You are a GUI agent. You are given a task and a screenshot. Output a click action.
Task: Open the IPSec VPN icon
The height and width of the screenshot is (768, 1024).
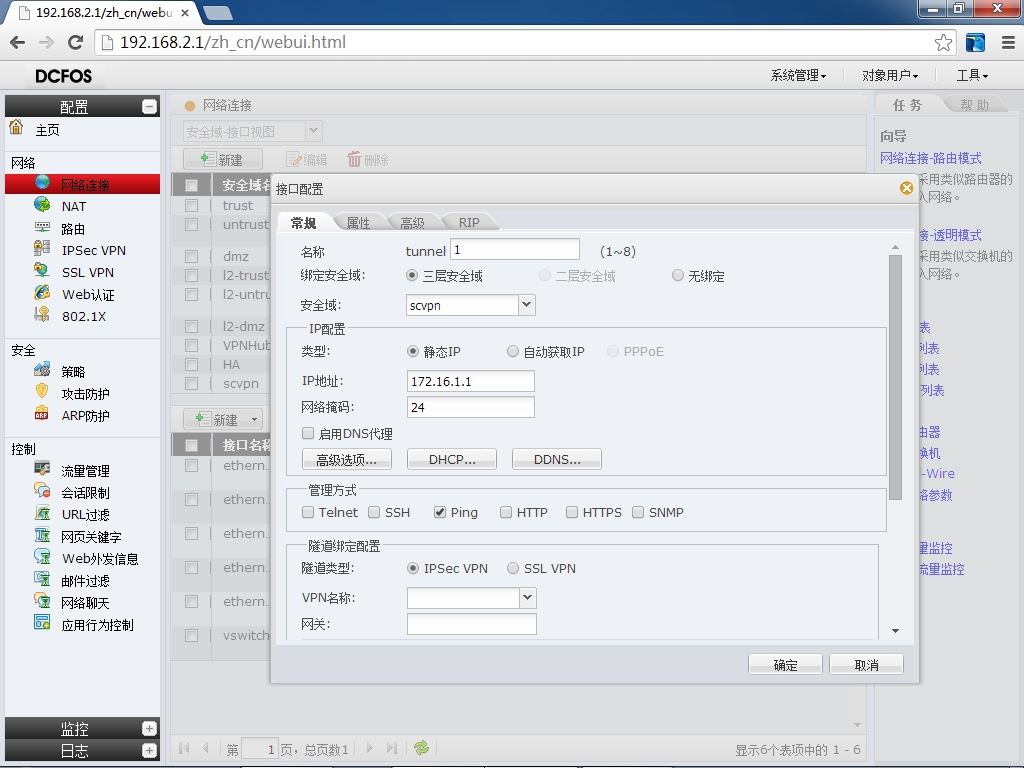(x=42, y=248)
